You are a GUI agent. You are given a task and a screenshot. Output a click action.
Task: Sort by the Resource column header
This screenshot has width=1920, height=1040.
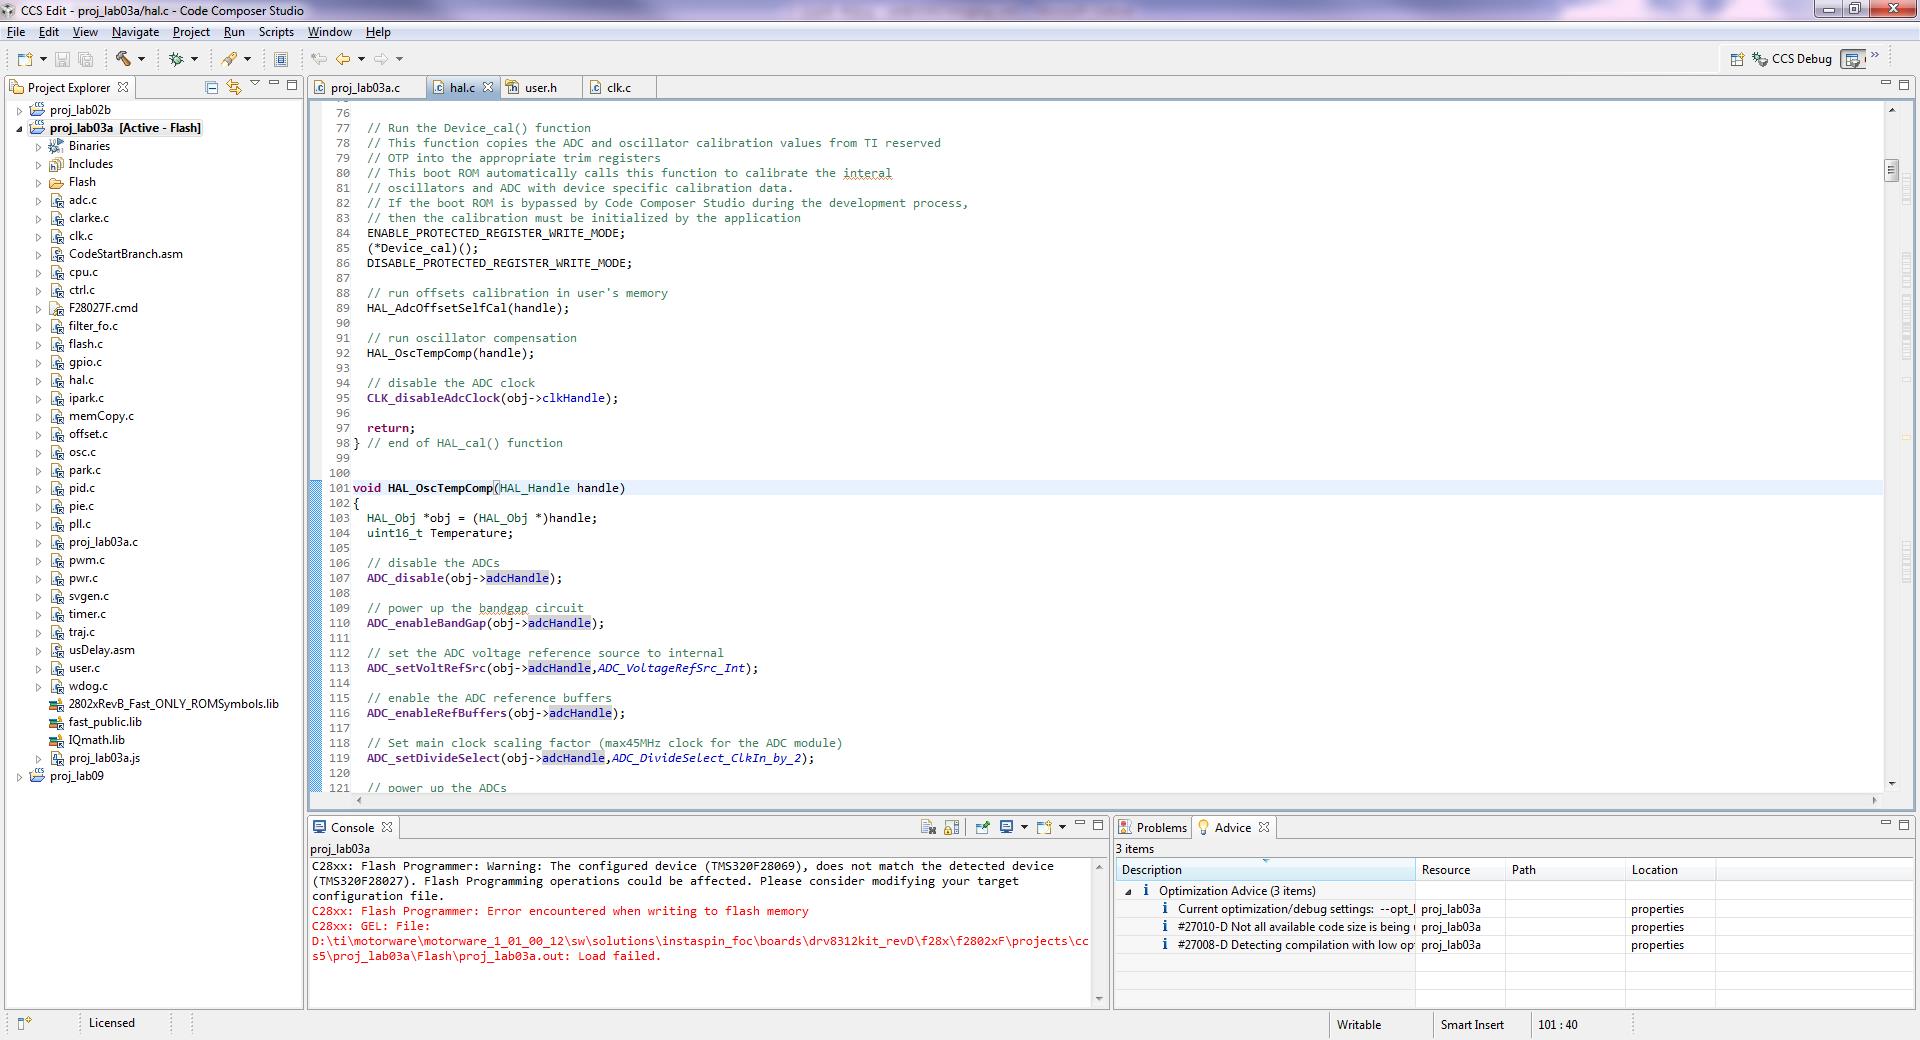coord(1461,870)
